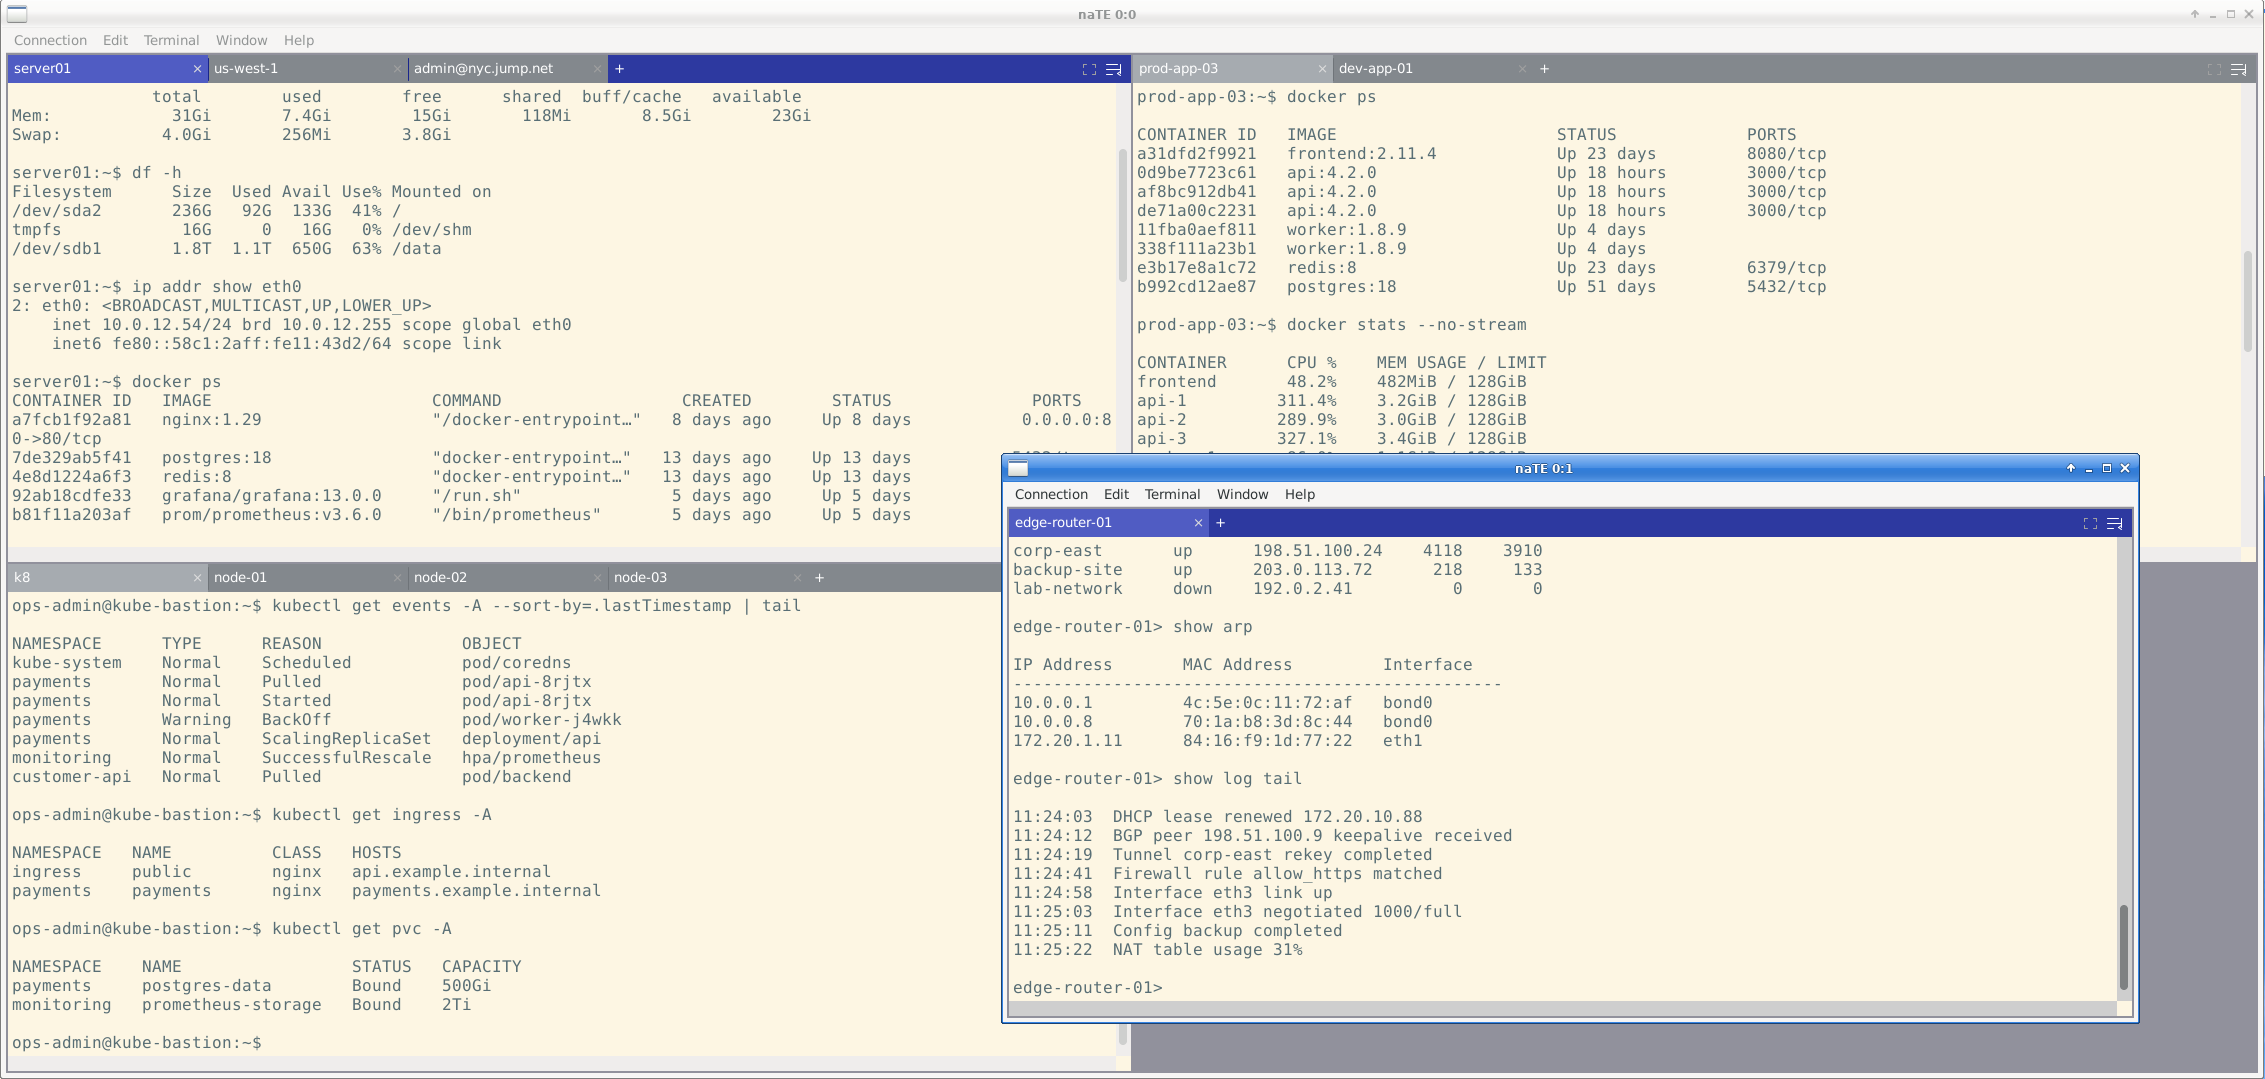Close the node-03 tab
2265x1079 pixels.
click(797, 578)
